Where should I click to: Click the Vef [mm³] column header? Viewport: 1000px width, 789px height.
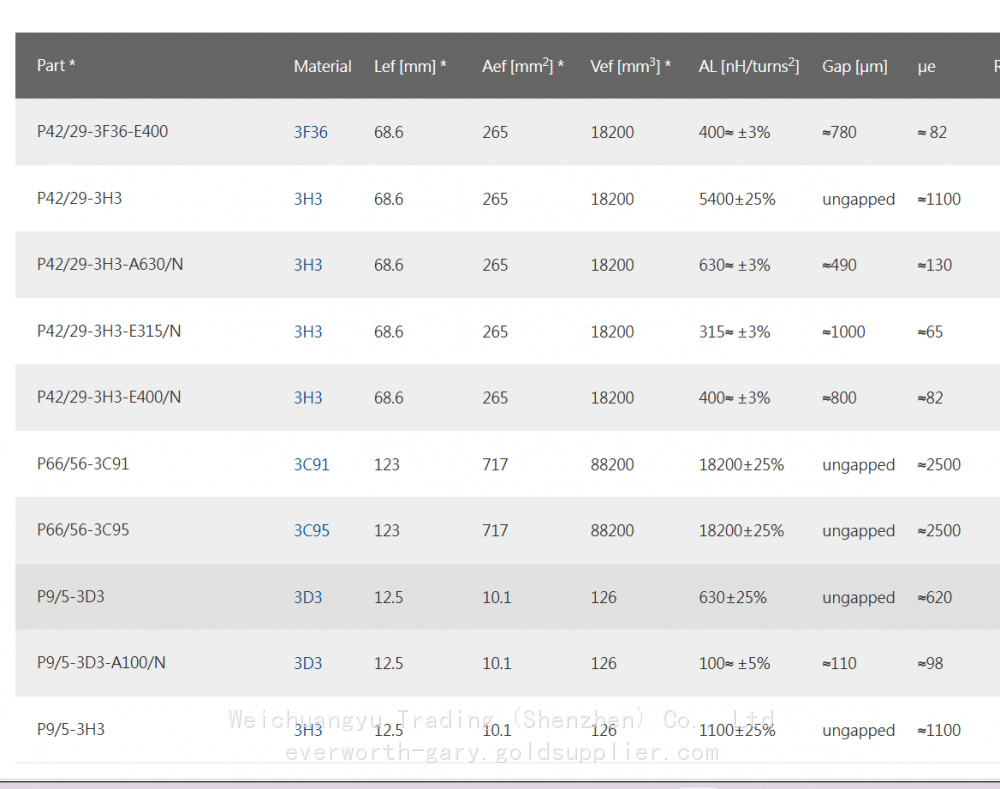click(x=630, y=66)
